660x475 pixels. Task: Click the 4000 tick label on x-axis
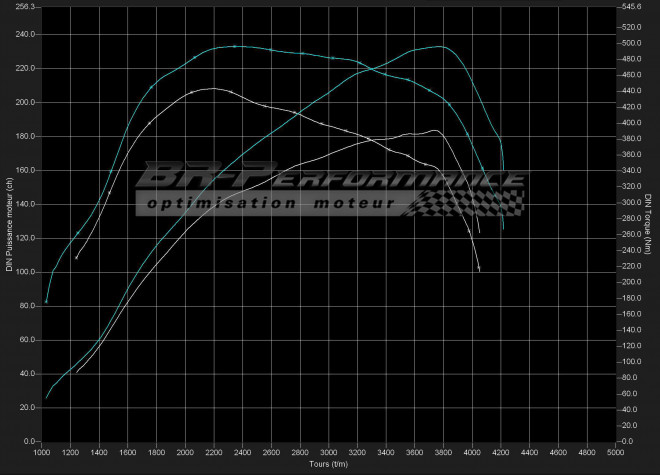click(470, 453)
